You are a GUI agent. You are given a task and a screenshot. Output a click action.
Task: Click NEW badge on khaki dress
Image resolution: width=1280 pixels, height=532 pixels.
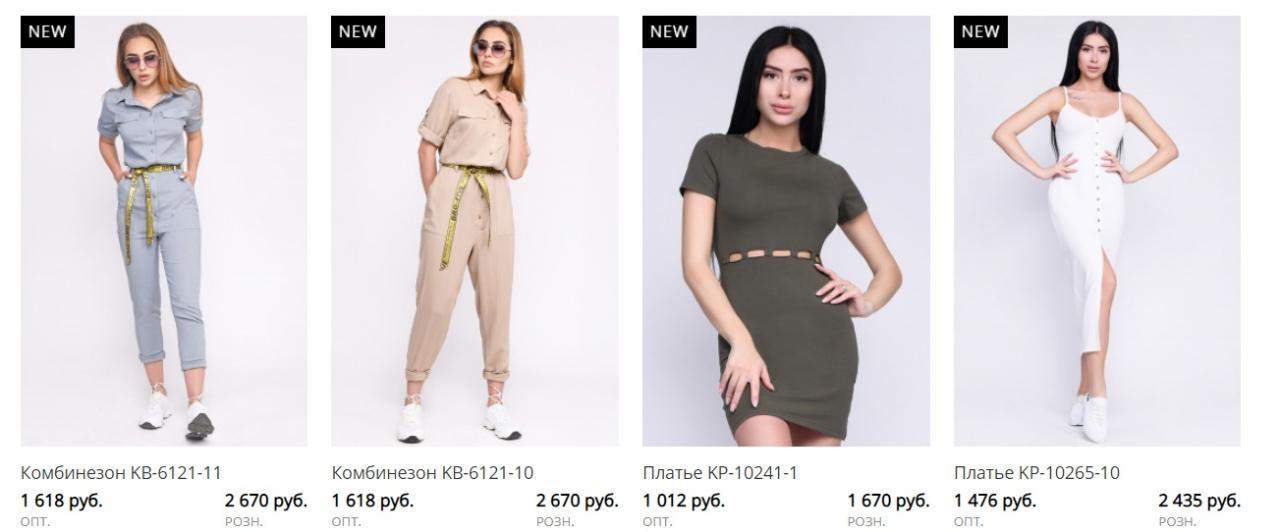(670, 31)
